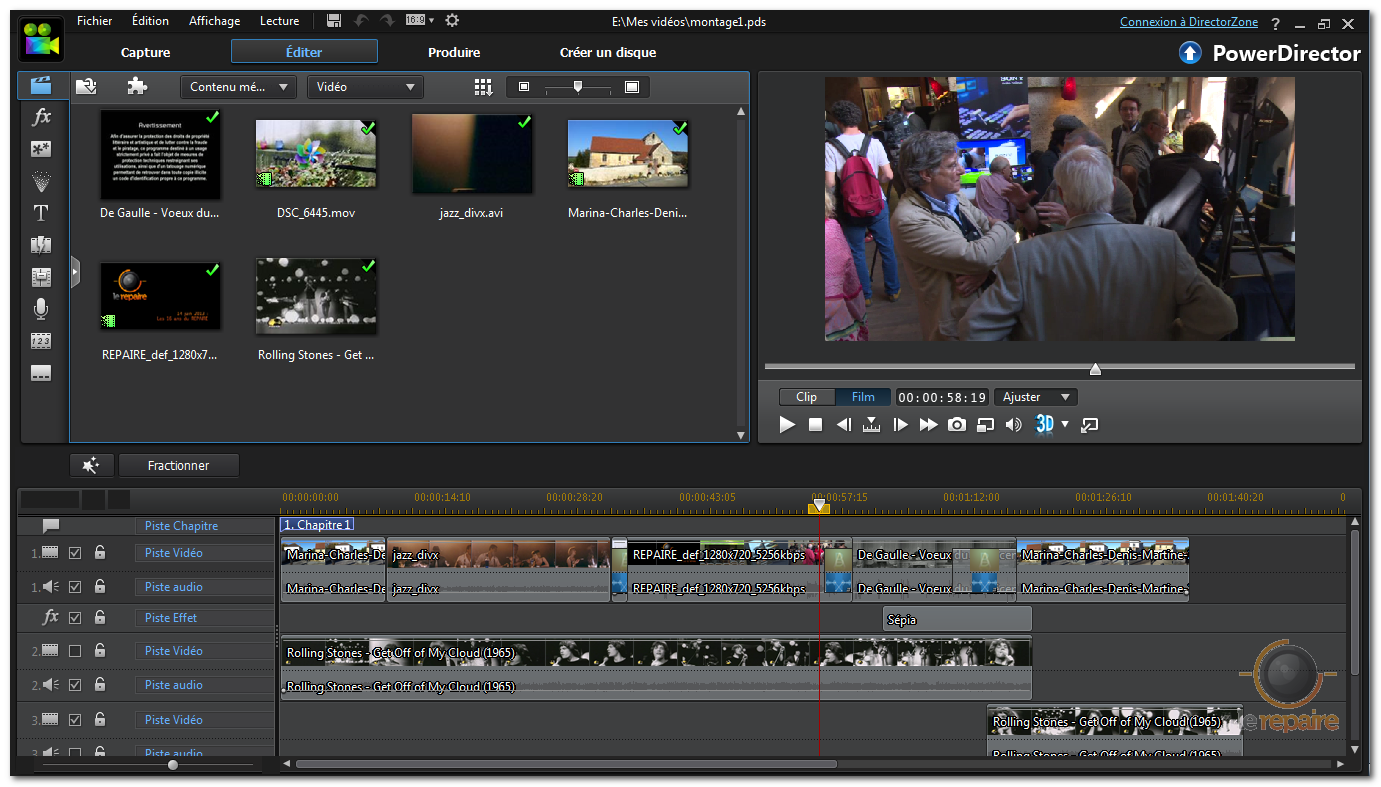
Task: Open the Édition menu
Action: 150,21
